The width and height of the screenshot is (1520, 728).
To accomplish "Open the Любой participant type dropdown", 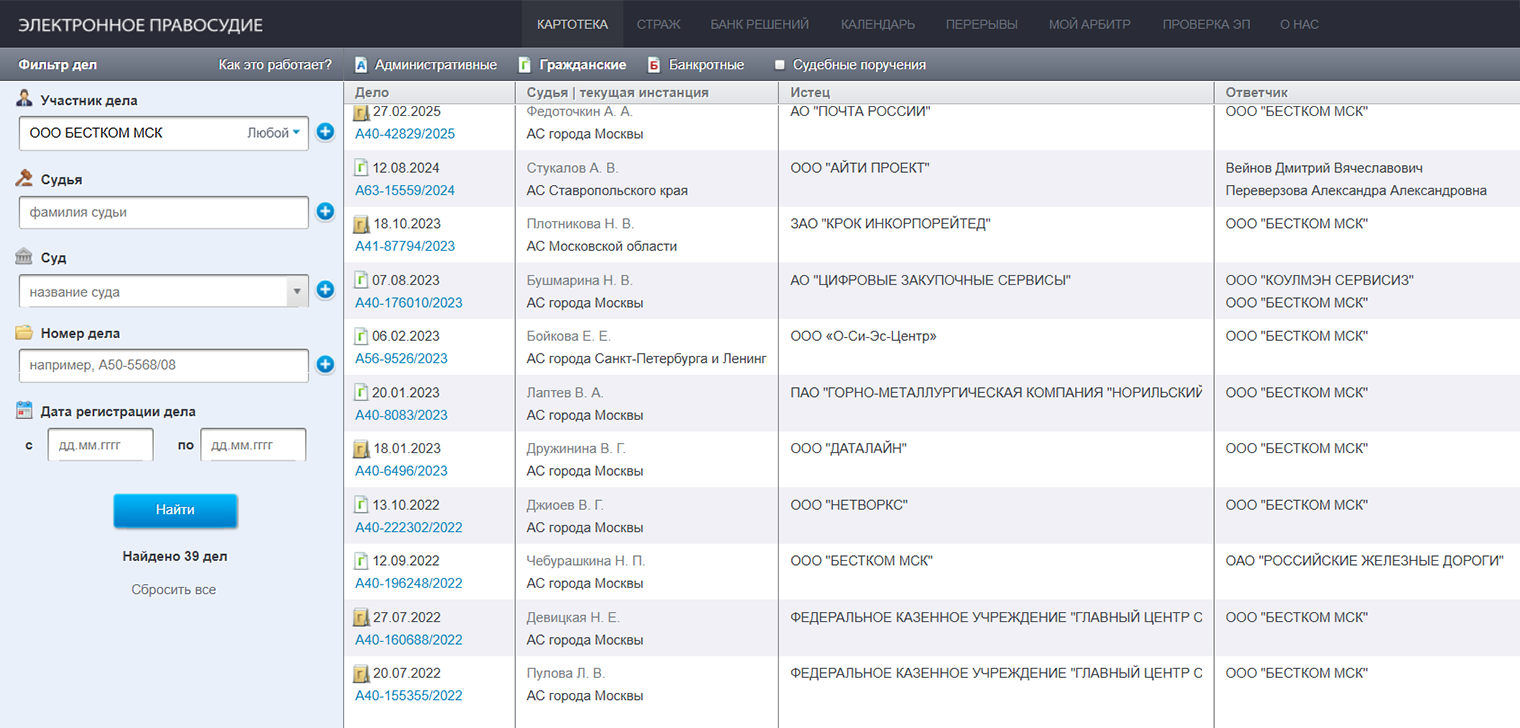I will pyautogui.click(x=274, y=133).
